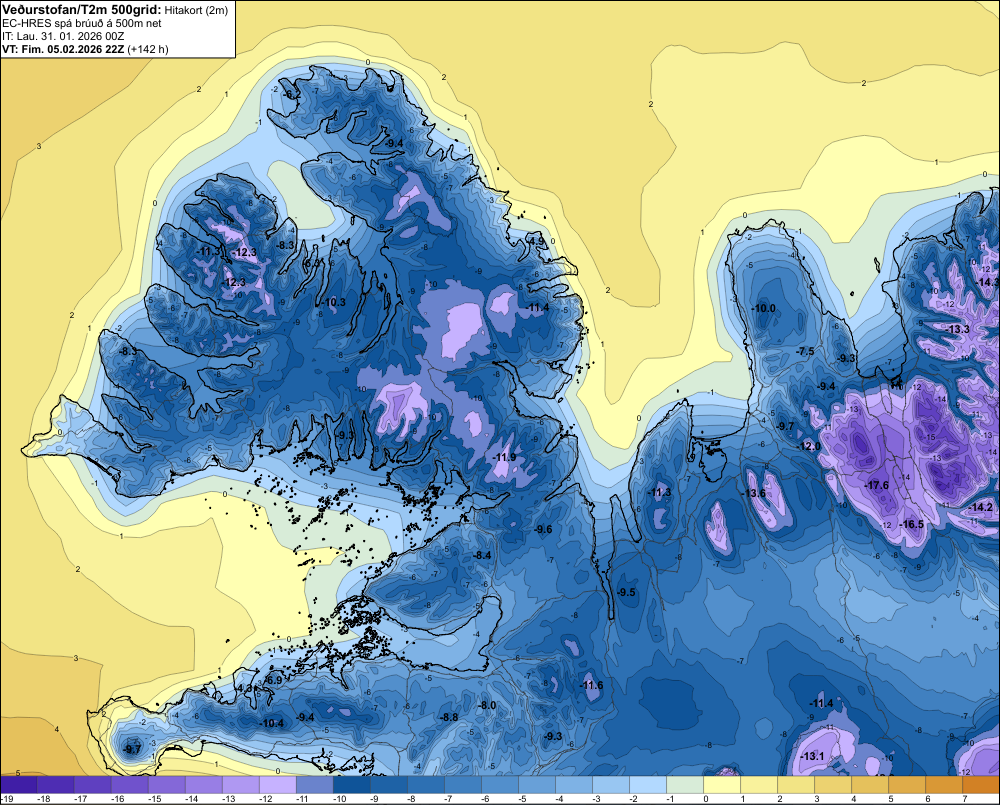Screen dimensions: 1000x805
Task: Click the -19 legend scale label
Action: (x=8, y=799)
